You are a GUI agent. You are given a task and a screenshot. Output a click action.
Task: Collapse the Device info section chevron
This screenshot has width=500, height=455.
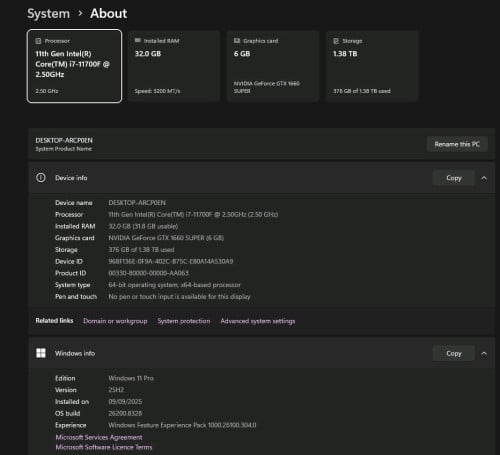(484, 178)
